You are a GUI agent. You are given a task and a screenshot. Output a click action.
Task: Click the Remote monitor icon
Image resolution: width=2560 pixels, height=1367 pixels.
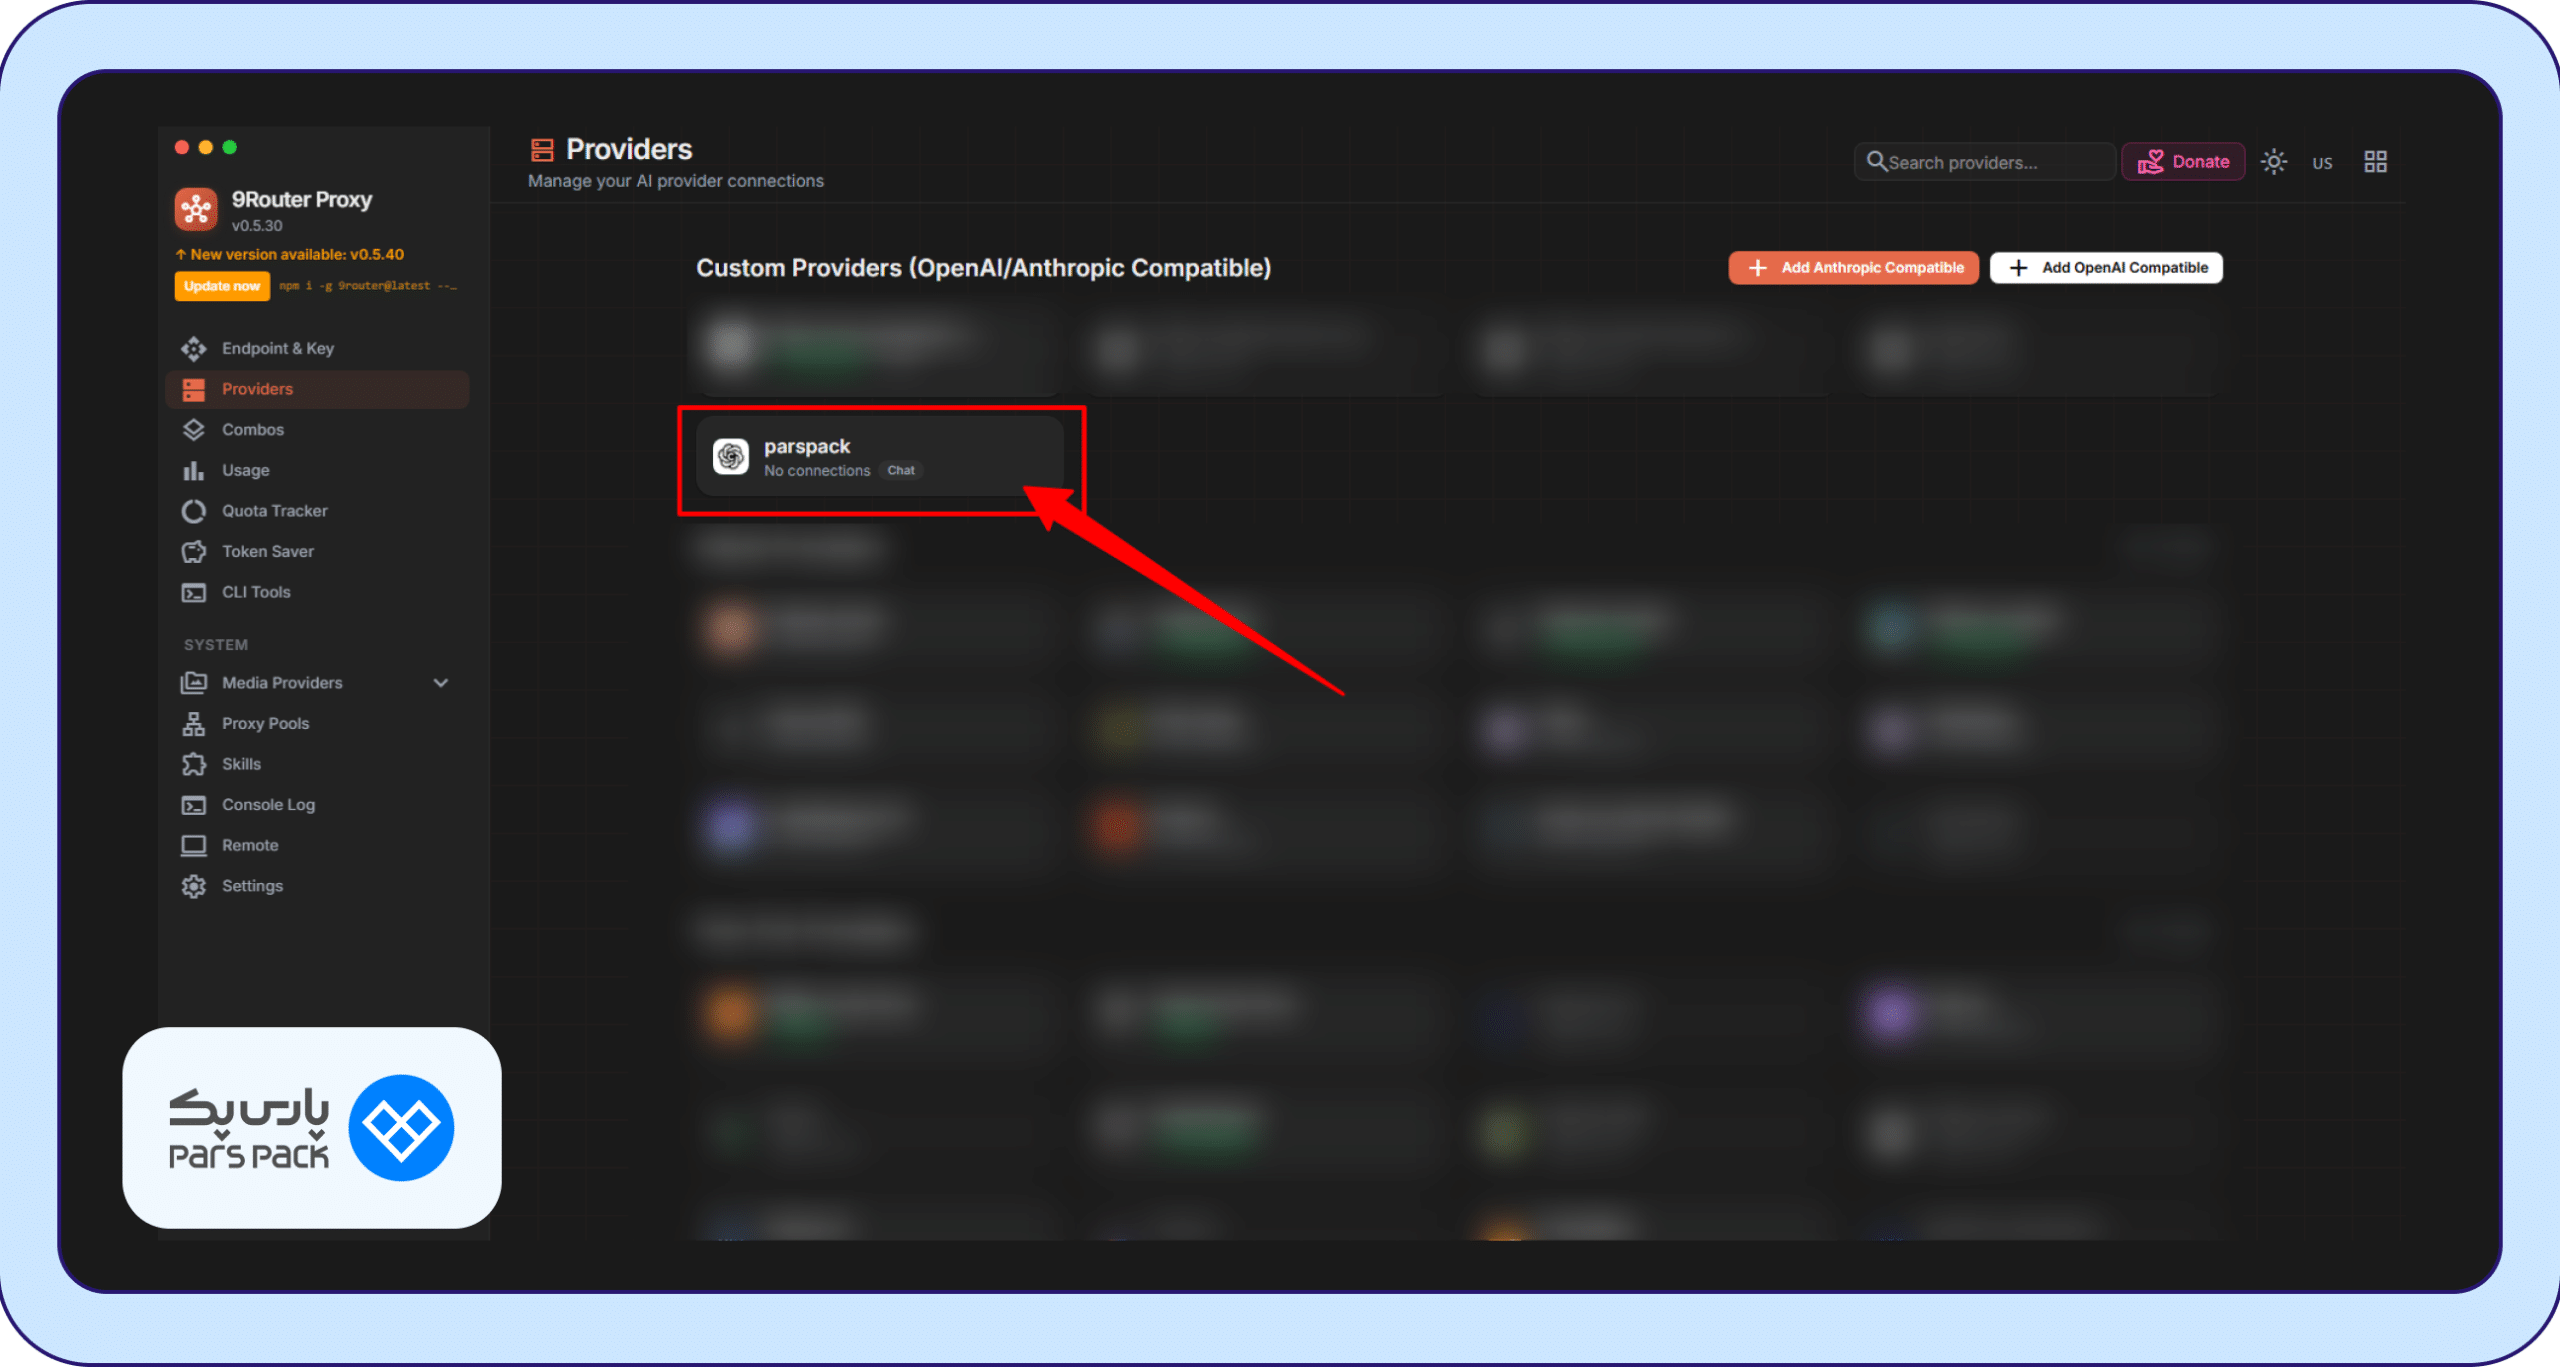(x=194, y=846)
